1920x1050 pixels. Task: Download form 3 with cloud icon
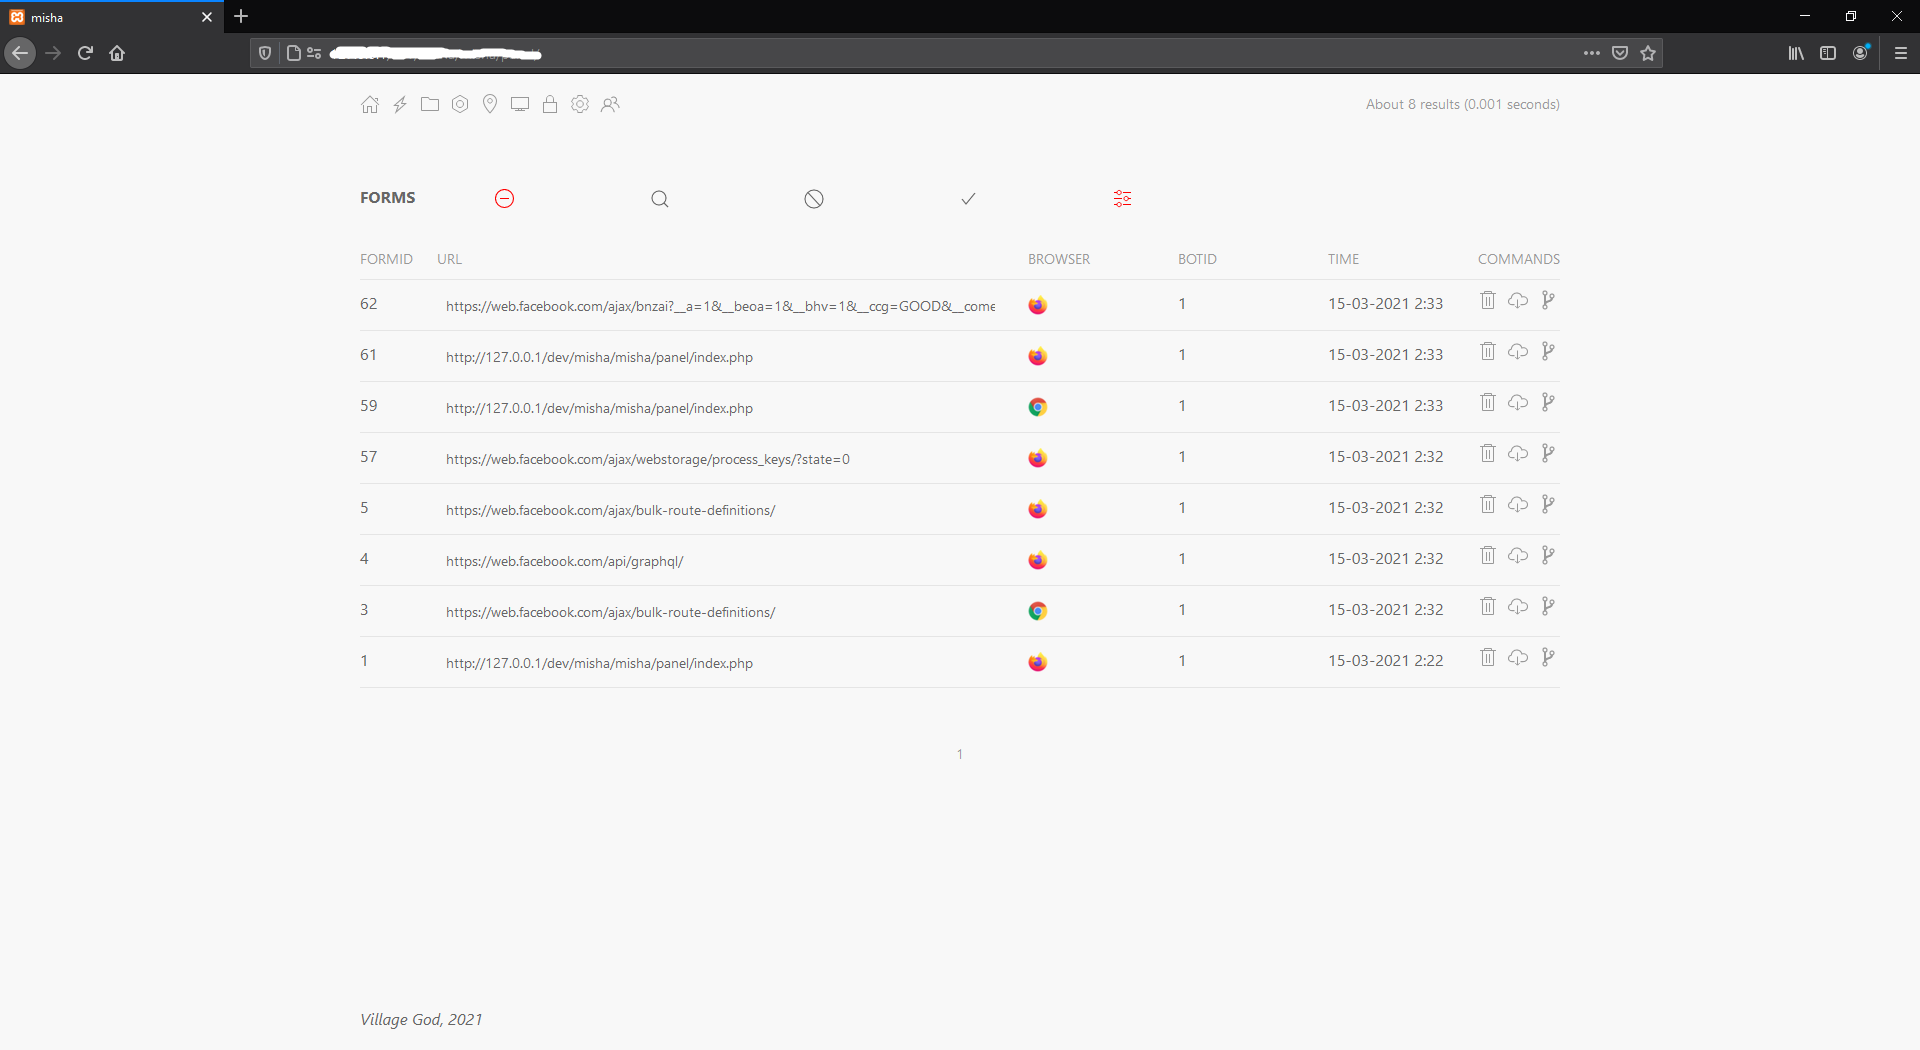click(1518, 606)
